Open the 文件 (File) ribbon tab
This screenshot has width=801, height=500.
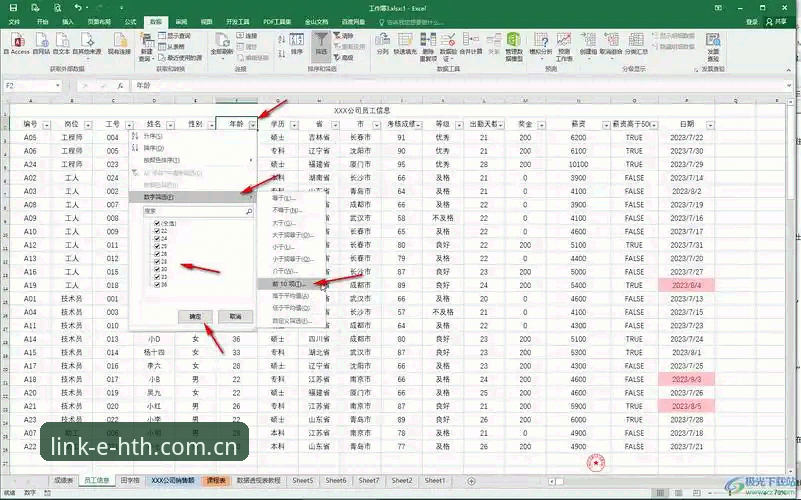pos(14,22)
